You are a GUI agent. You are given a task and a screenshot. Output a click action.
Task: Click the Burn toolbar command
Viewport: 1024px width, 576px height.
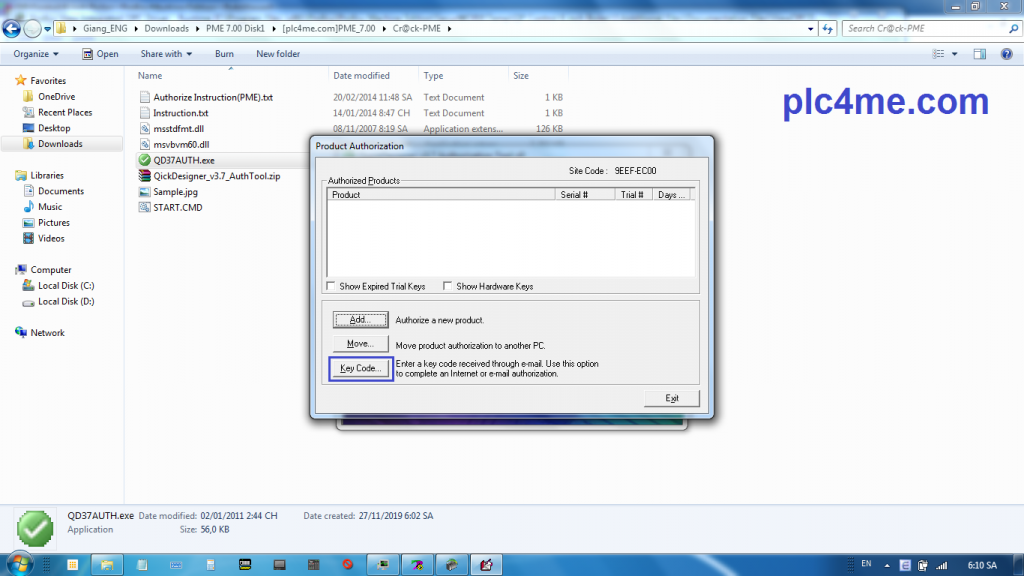[x=224, y=54]
